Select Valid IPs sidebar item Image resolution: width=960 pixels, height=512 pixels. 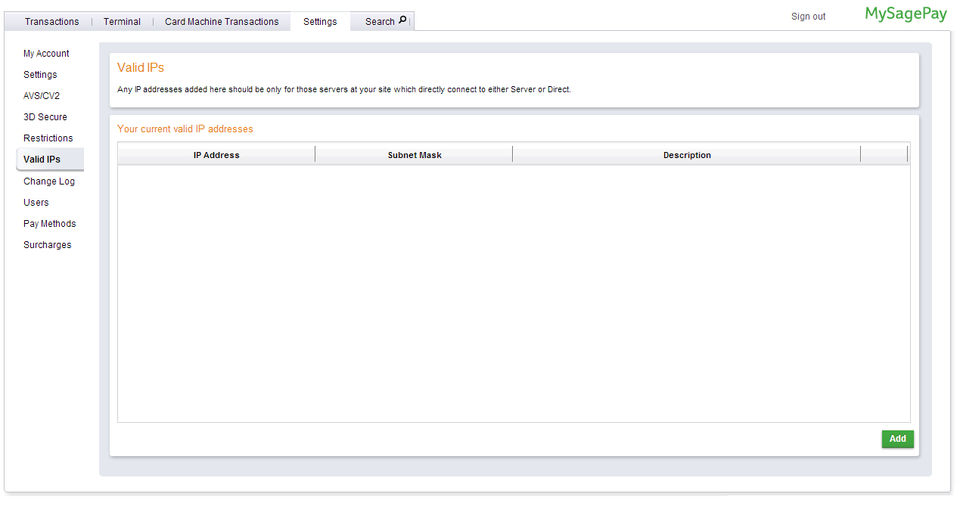(50, 159)
